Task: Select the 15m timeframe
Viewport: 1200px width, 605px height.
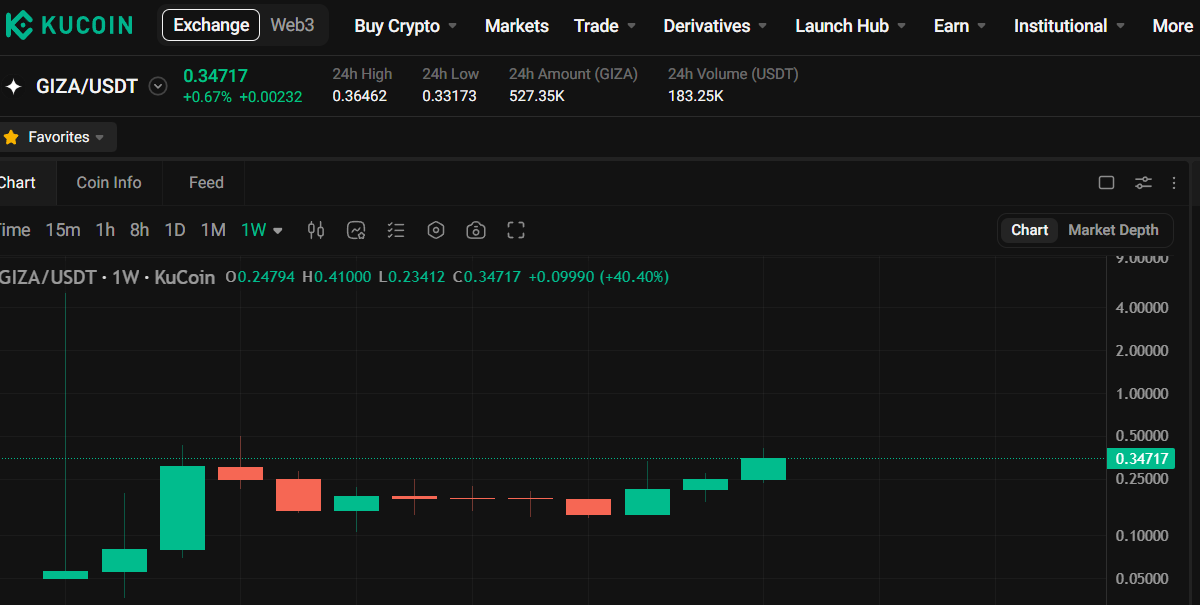Action: pos(63,229)
